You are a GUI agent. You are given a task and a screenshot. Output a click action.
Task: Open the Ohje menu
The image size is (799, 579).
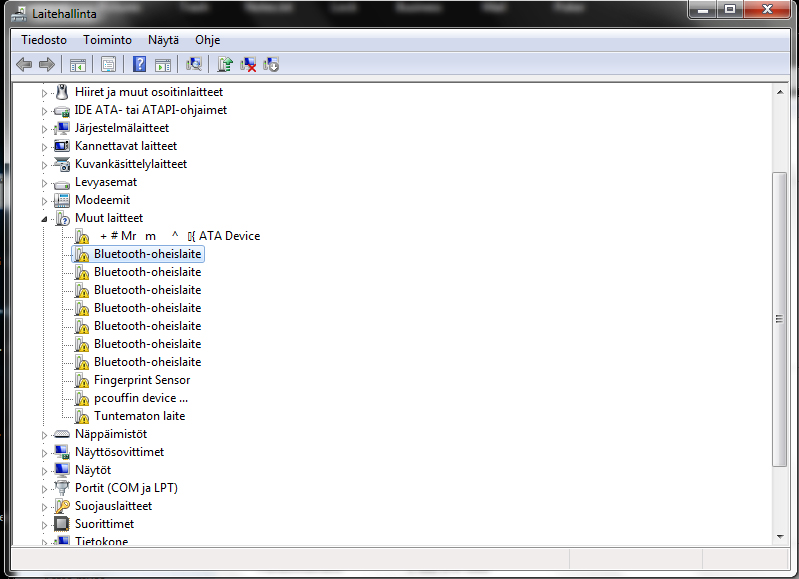pyautogui.click(x=207, y=40)
